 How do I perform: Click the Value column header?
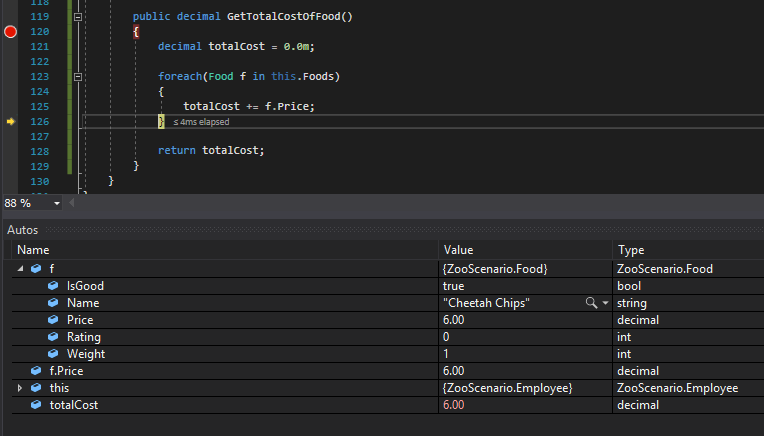pos(458,250)
